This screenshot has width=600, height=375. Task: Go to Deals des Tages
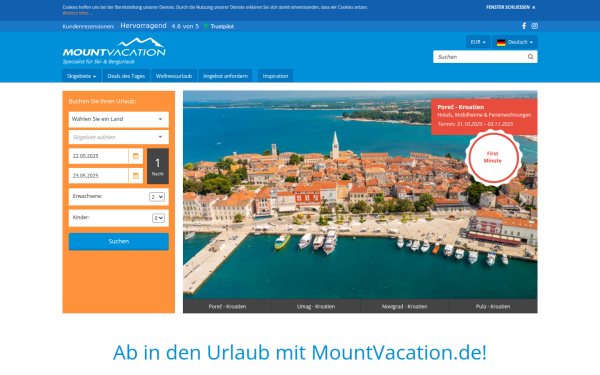pos(126,76)
